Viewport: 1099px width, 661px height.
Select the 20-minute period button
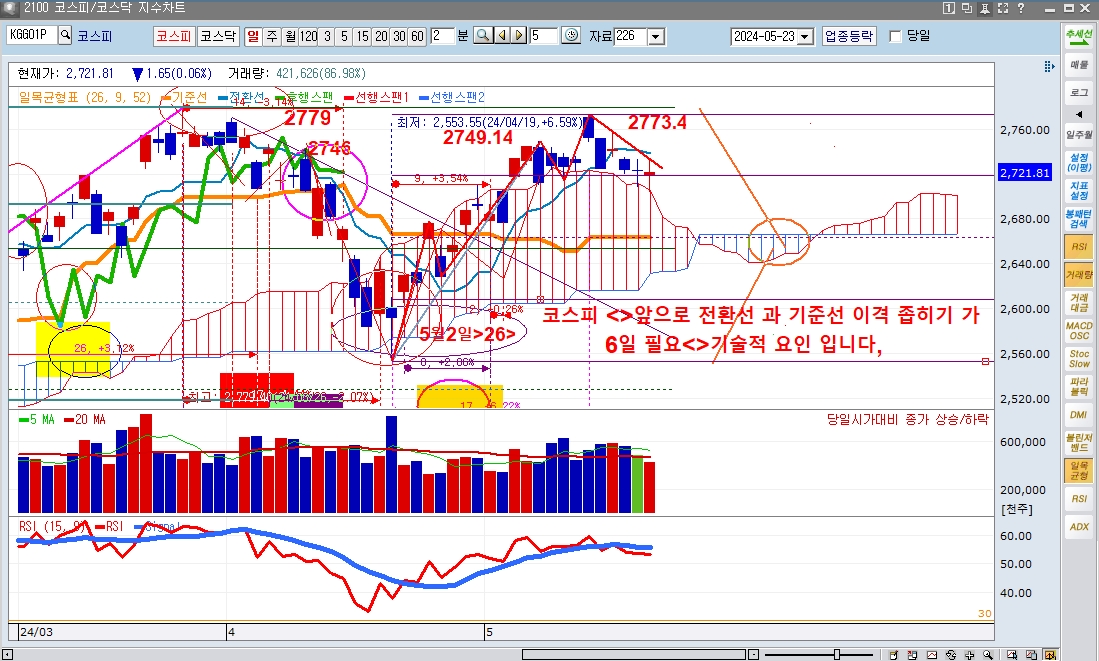click(381, 36)
